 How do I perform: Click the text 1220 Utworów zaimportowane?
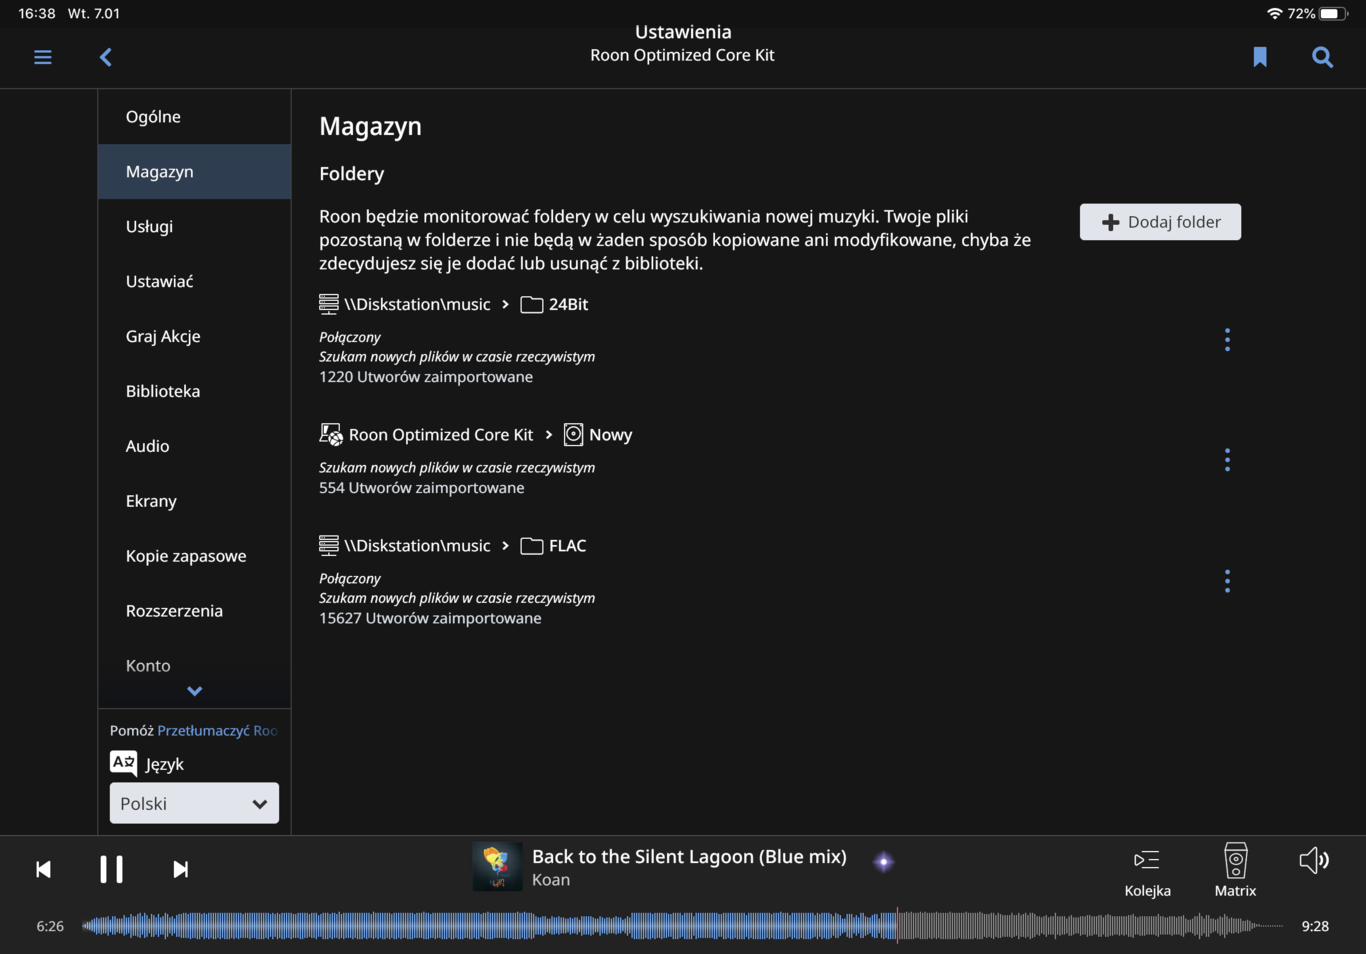point(426,377)
